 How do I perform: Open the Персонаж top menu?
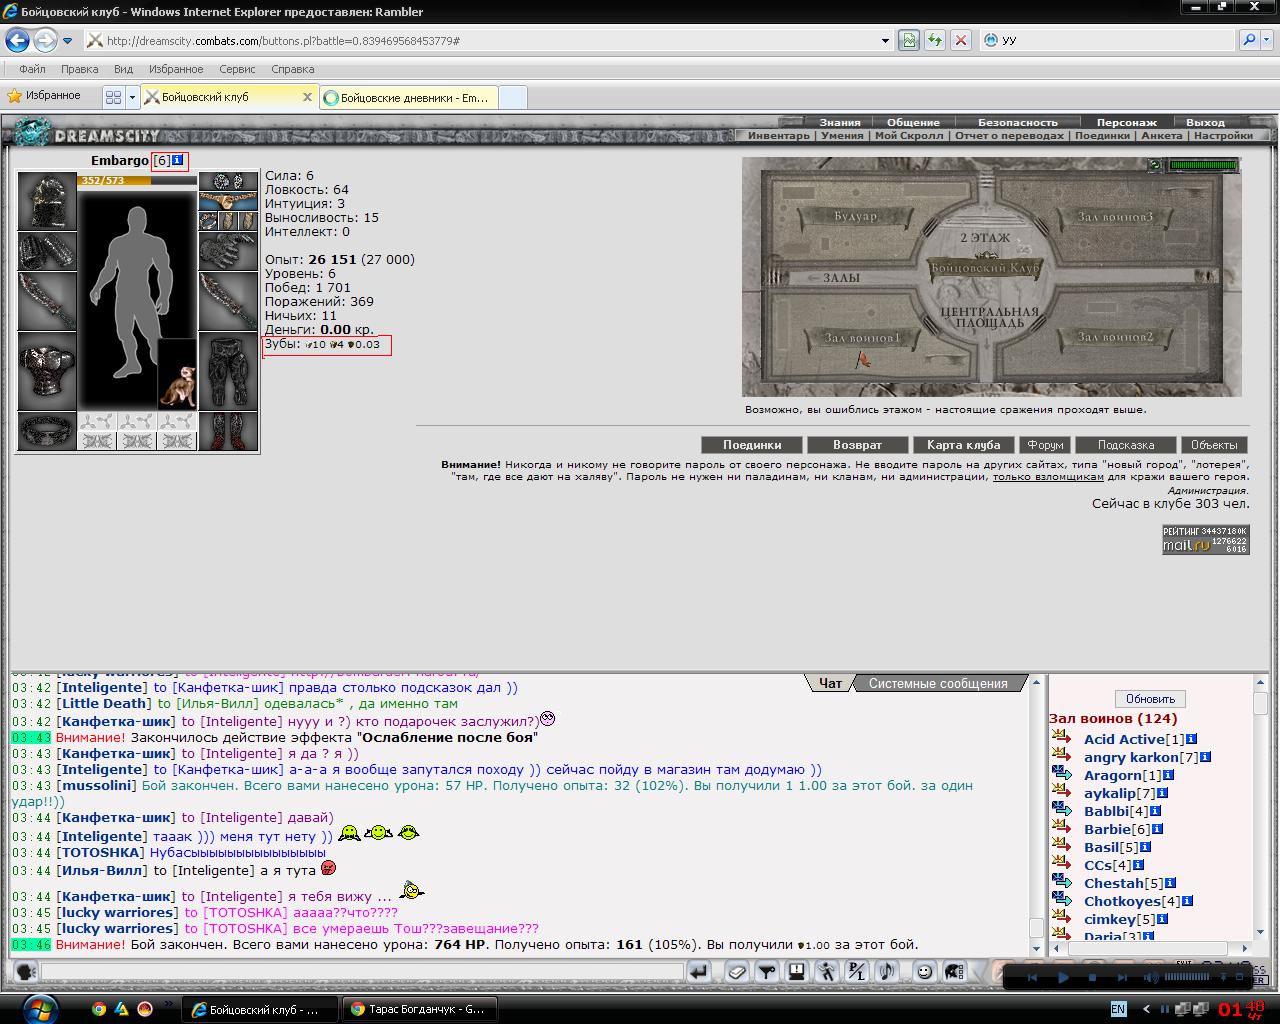pyautogui.click(x=1126, y=122)
